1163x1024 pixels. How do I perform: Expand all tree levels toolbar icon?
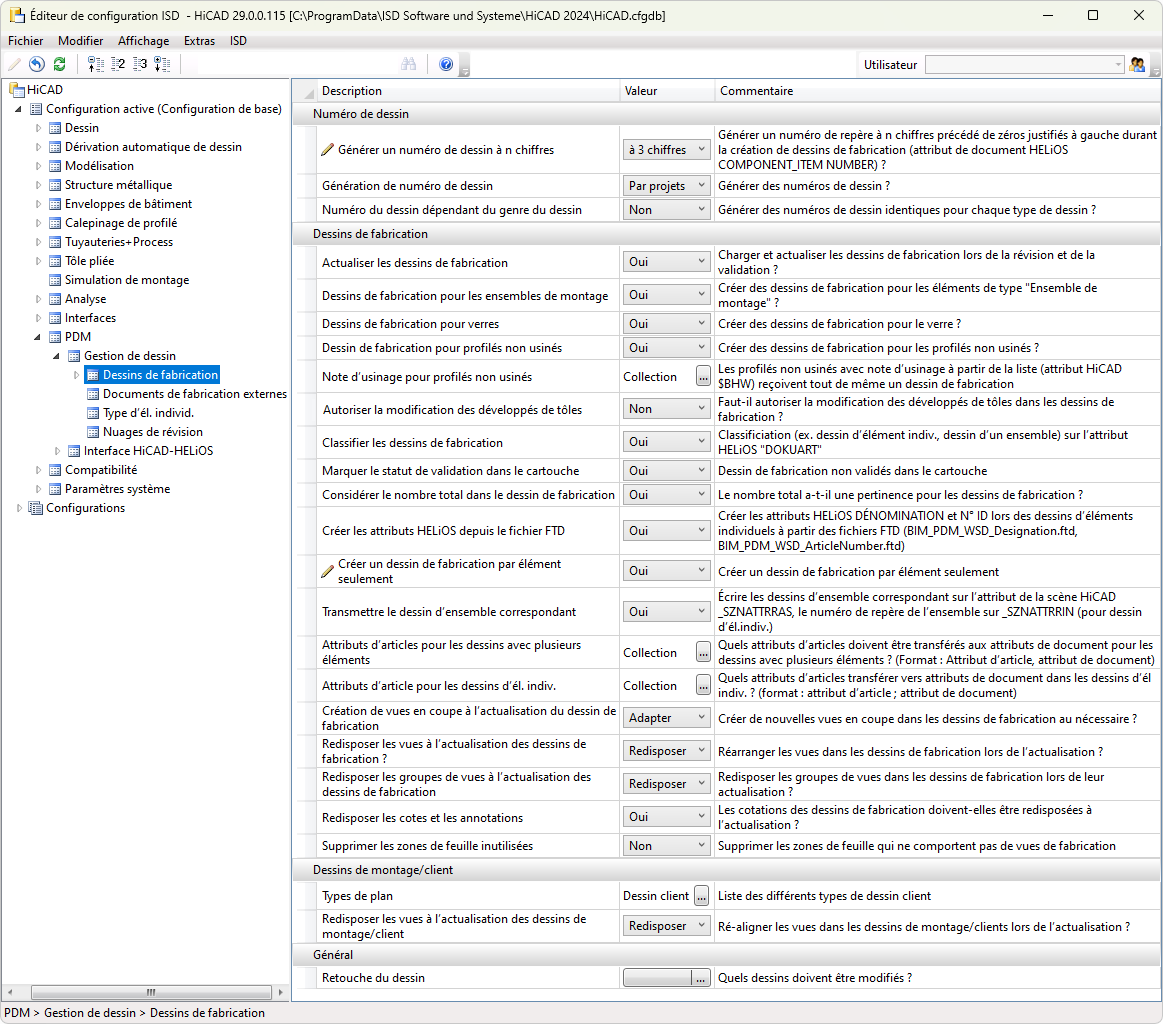click(x=162, y=64)
